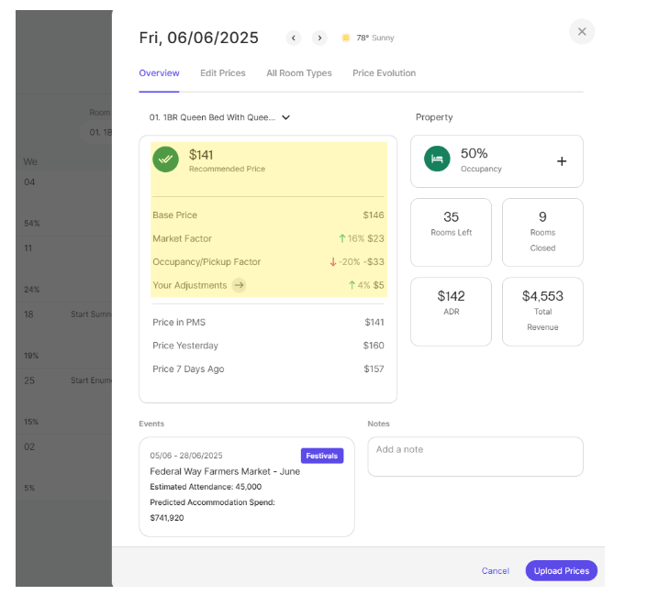Open Your Adjustments arrow icon

pos(239,285)
